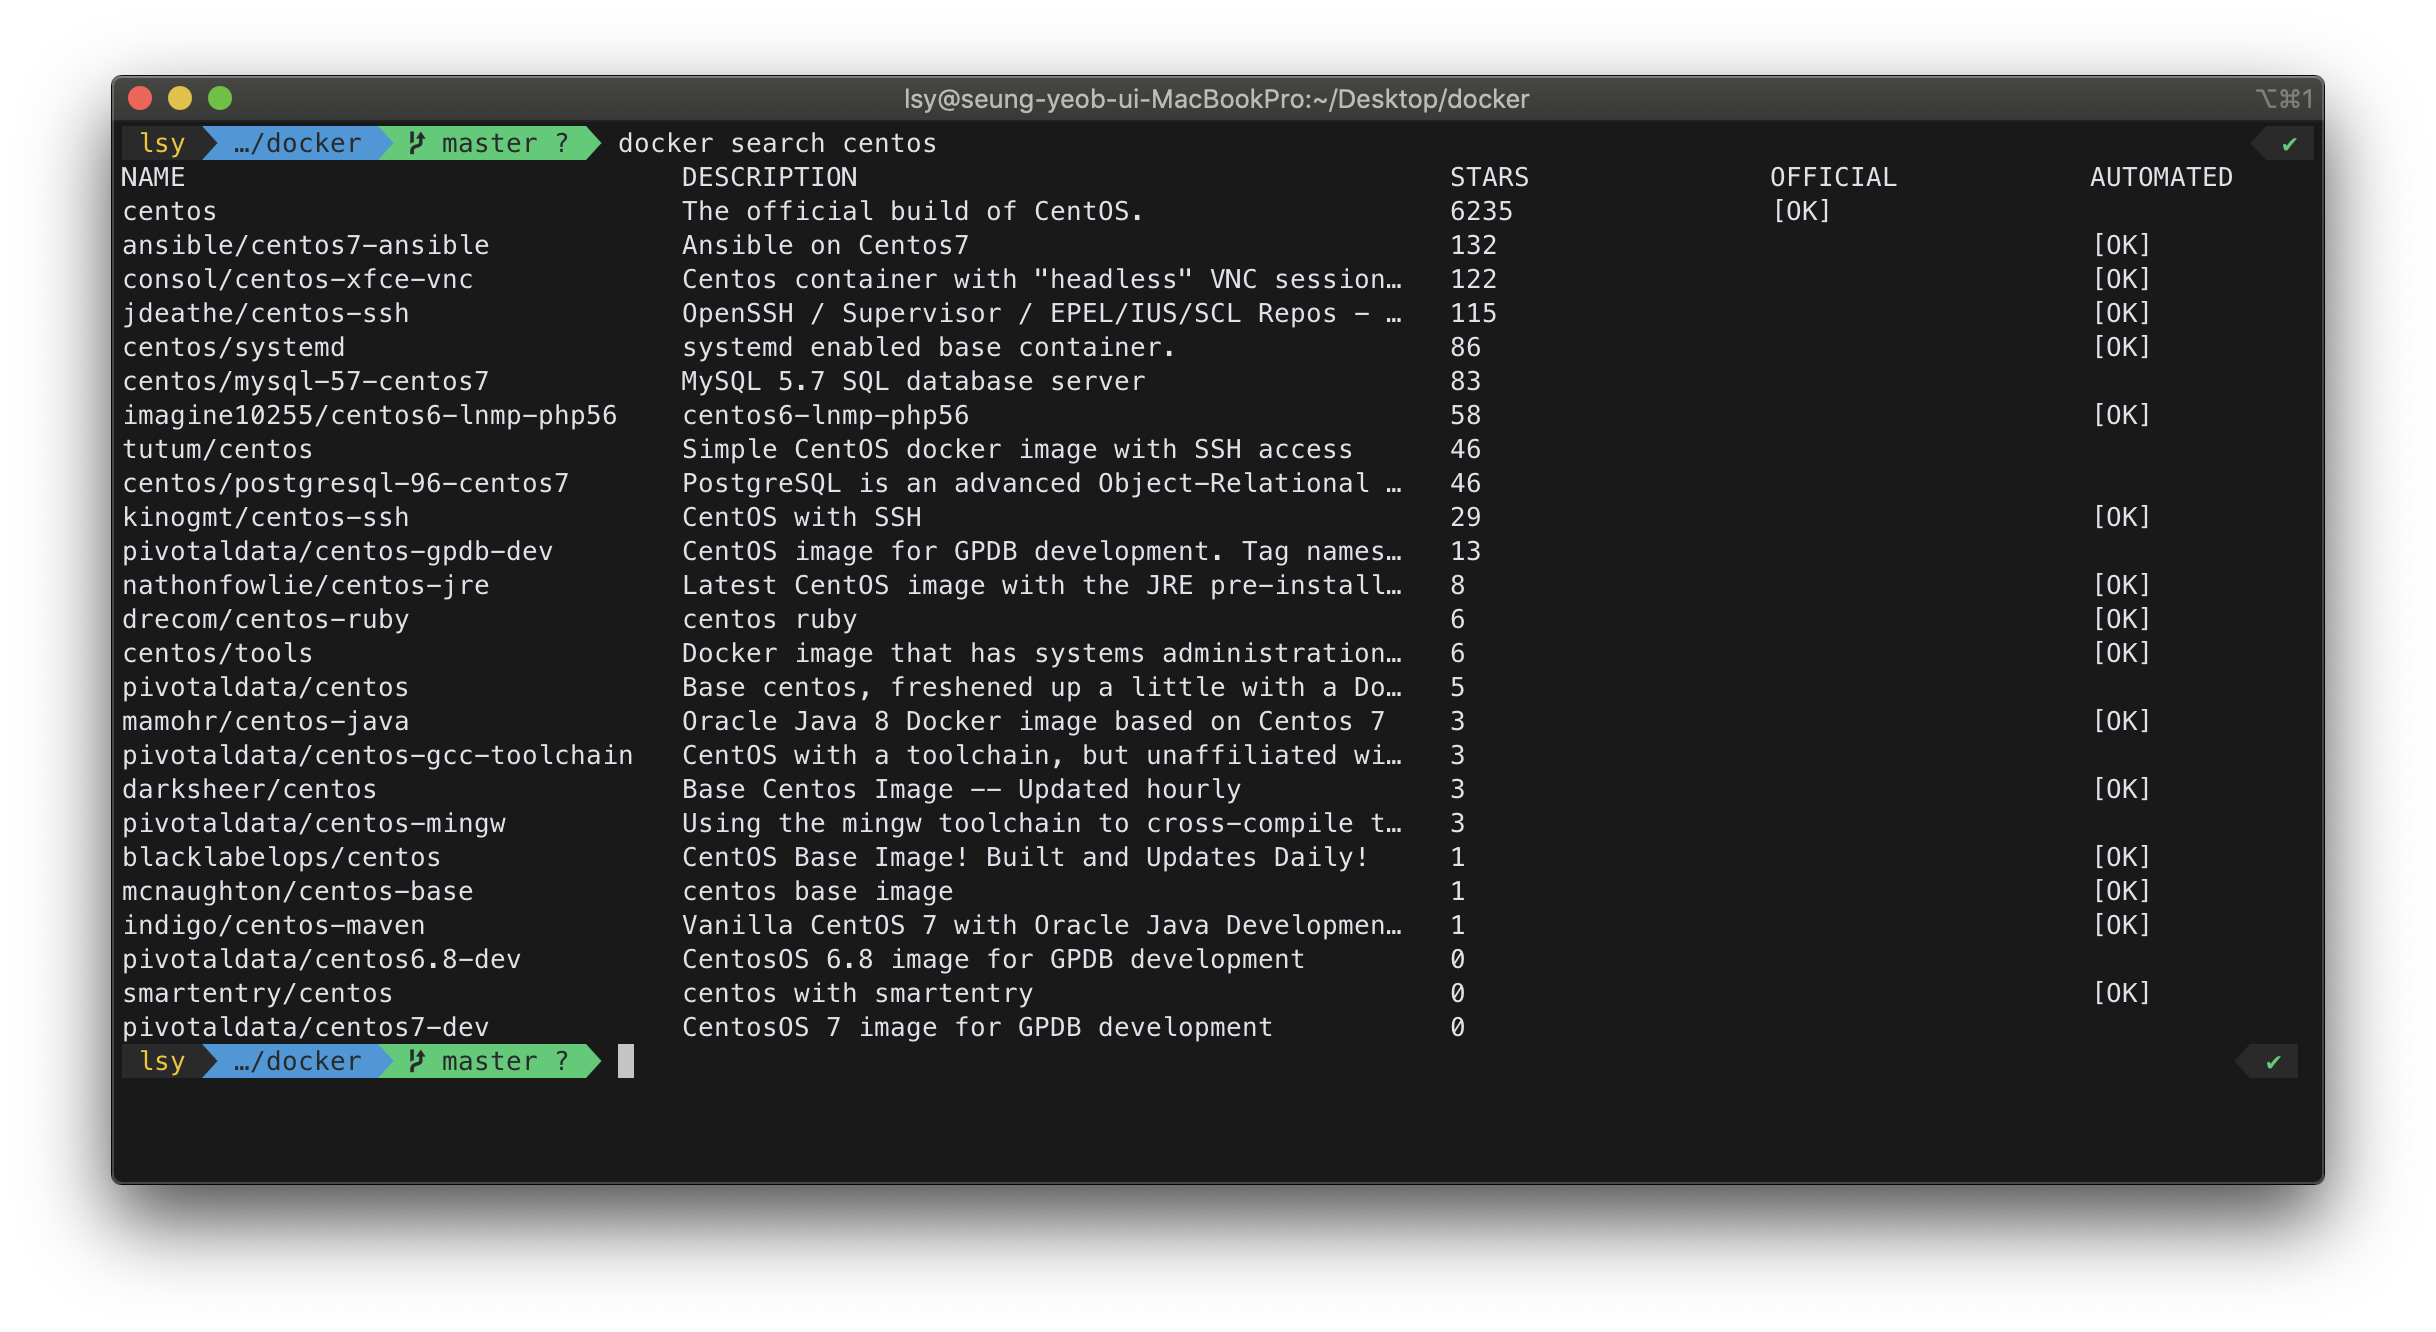Click the 6235 stars value for centos
Viewport: 2436px width, 1332px height.
pos(1481,211)
